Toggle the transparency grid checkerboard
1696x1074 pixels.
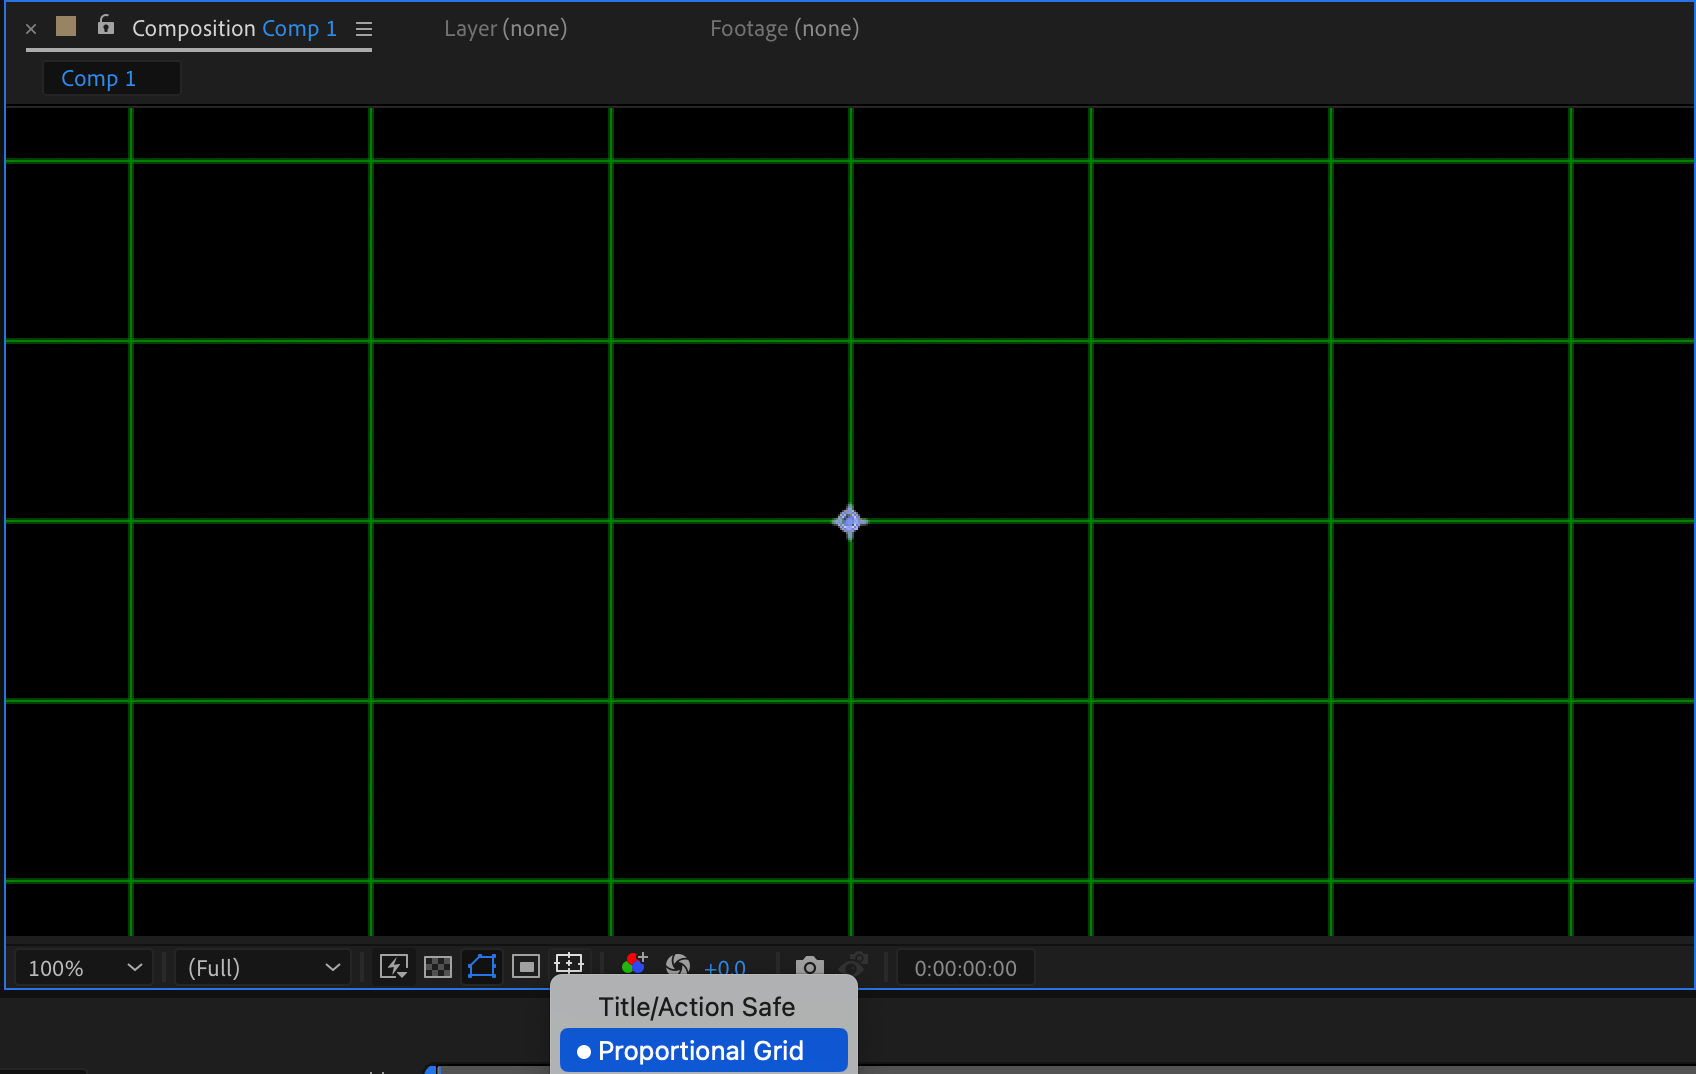click(x=438, y=966)
